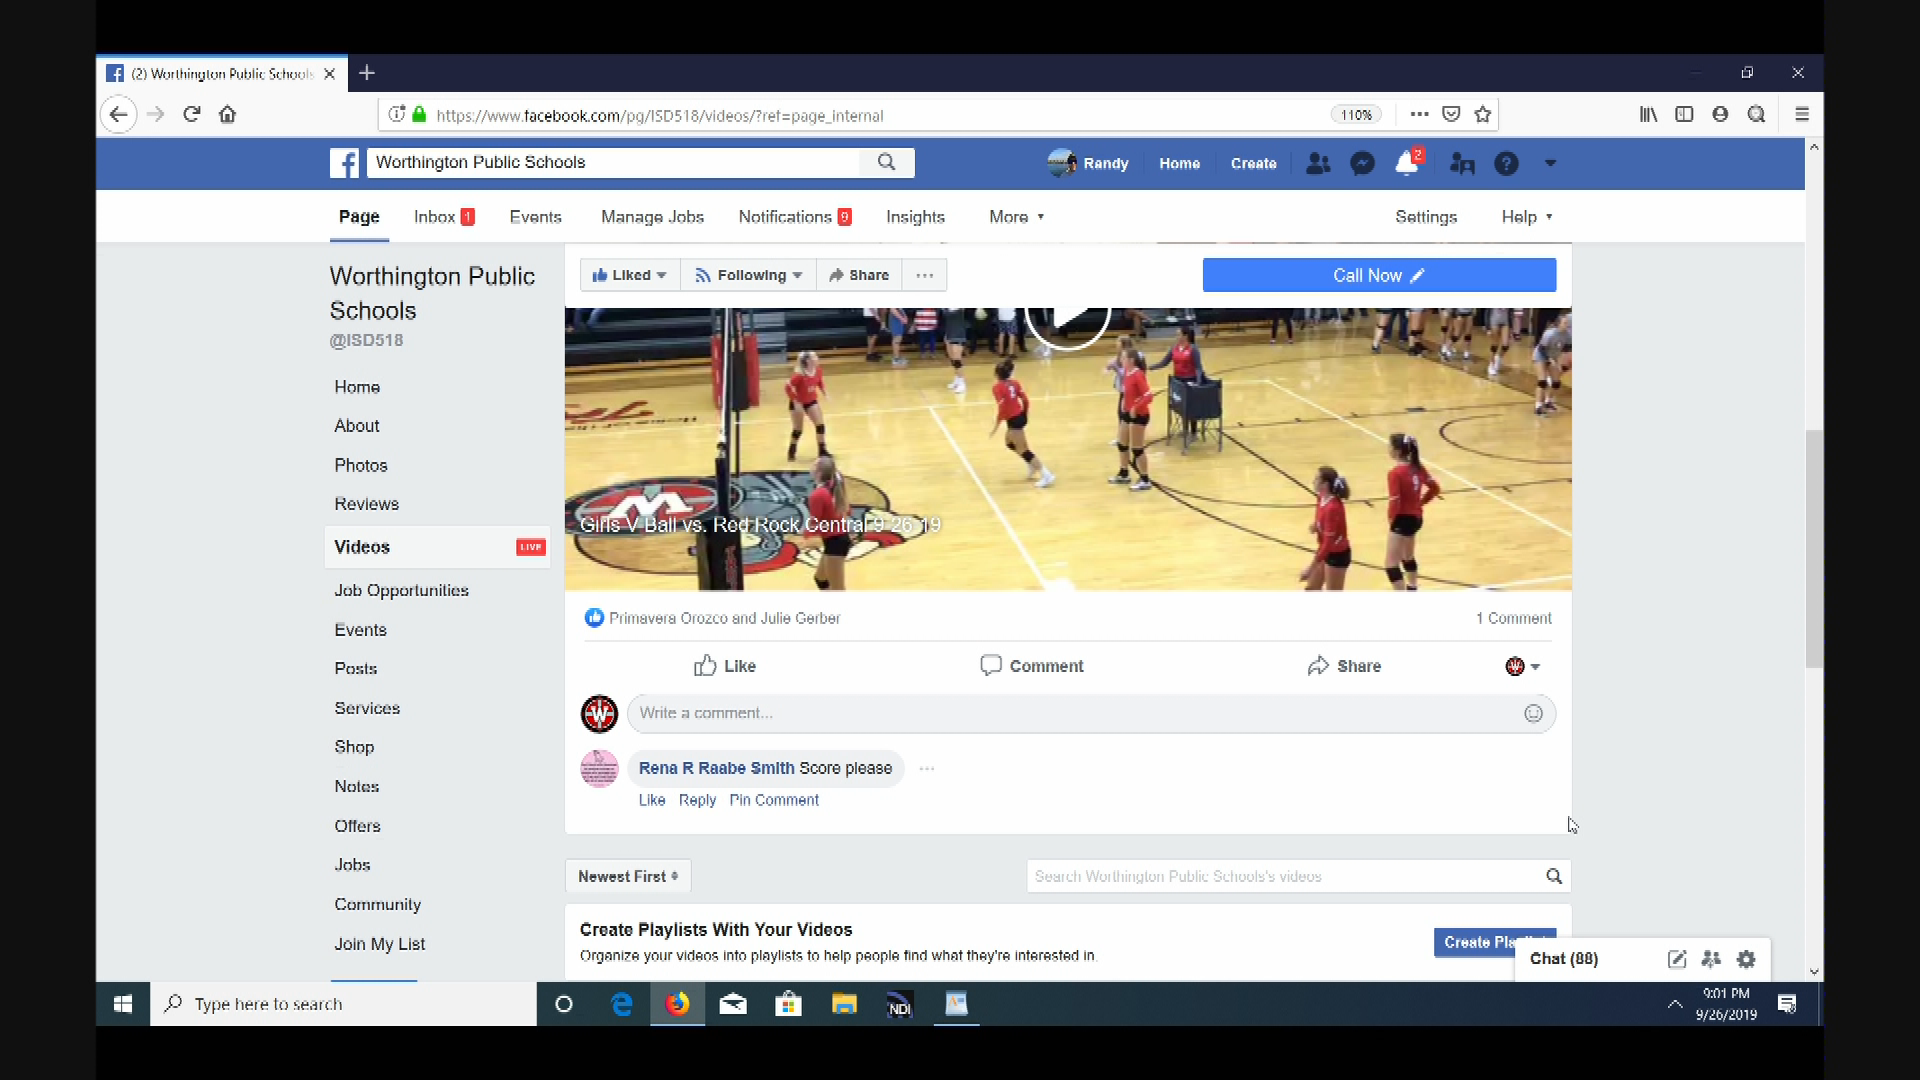Click Pin Comment link
The height and width of the screenshot is (1080, 1920).
pyautogui.click(x=774, y=800)
